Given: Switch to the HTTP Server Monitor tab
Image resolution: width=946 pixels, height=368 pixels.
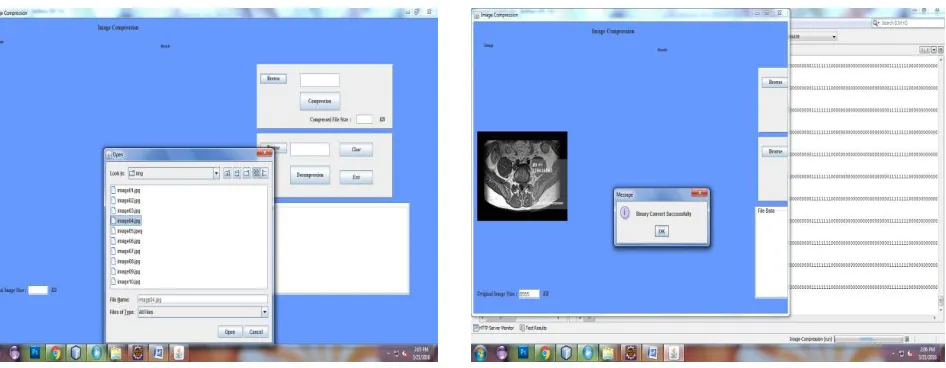Looking at the screenshot, I should pyautogui.click(x=493, y=328).
